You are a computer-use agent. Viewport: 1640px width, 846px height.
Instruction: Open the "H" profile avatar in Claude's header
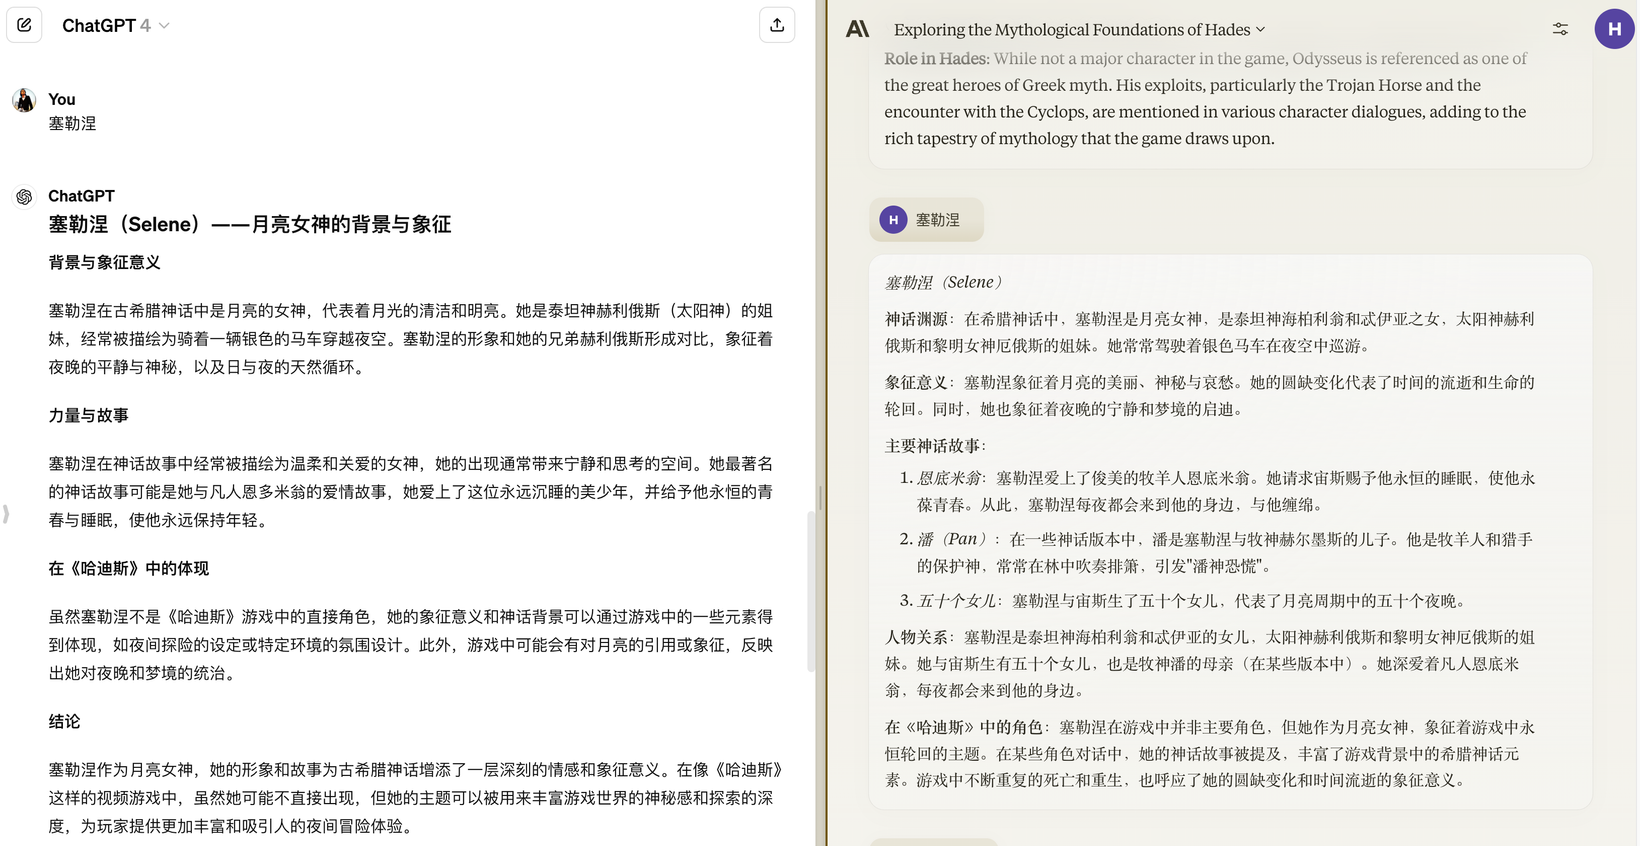click(1614, 29)
